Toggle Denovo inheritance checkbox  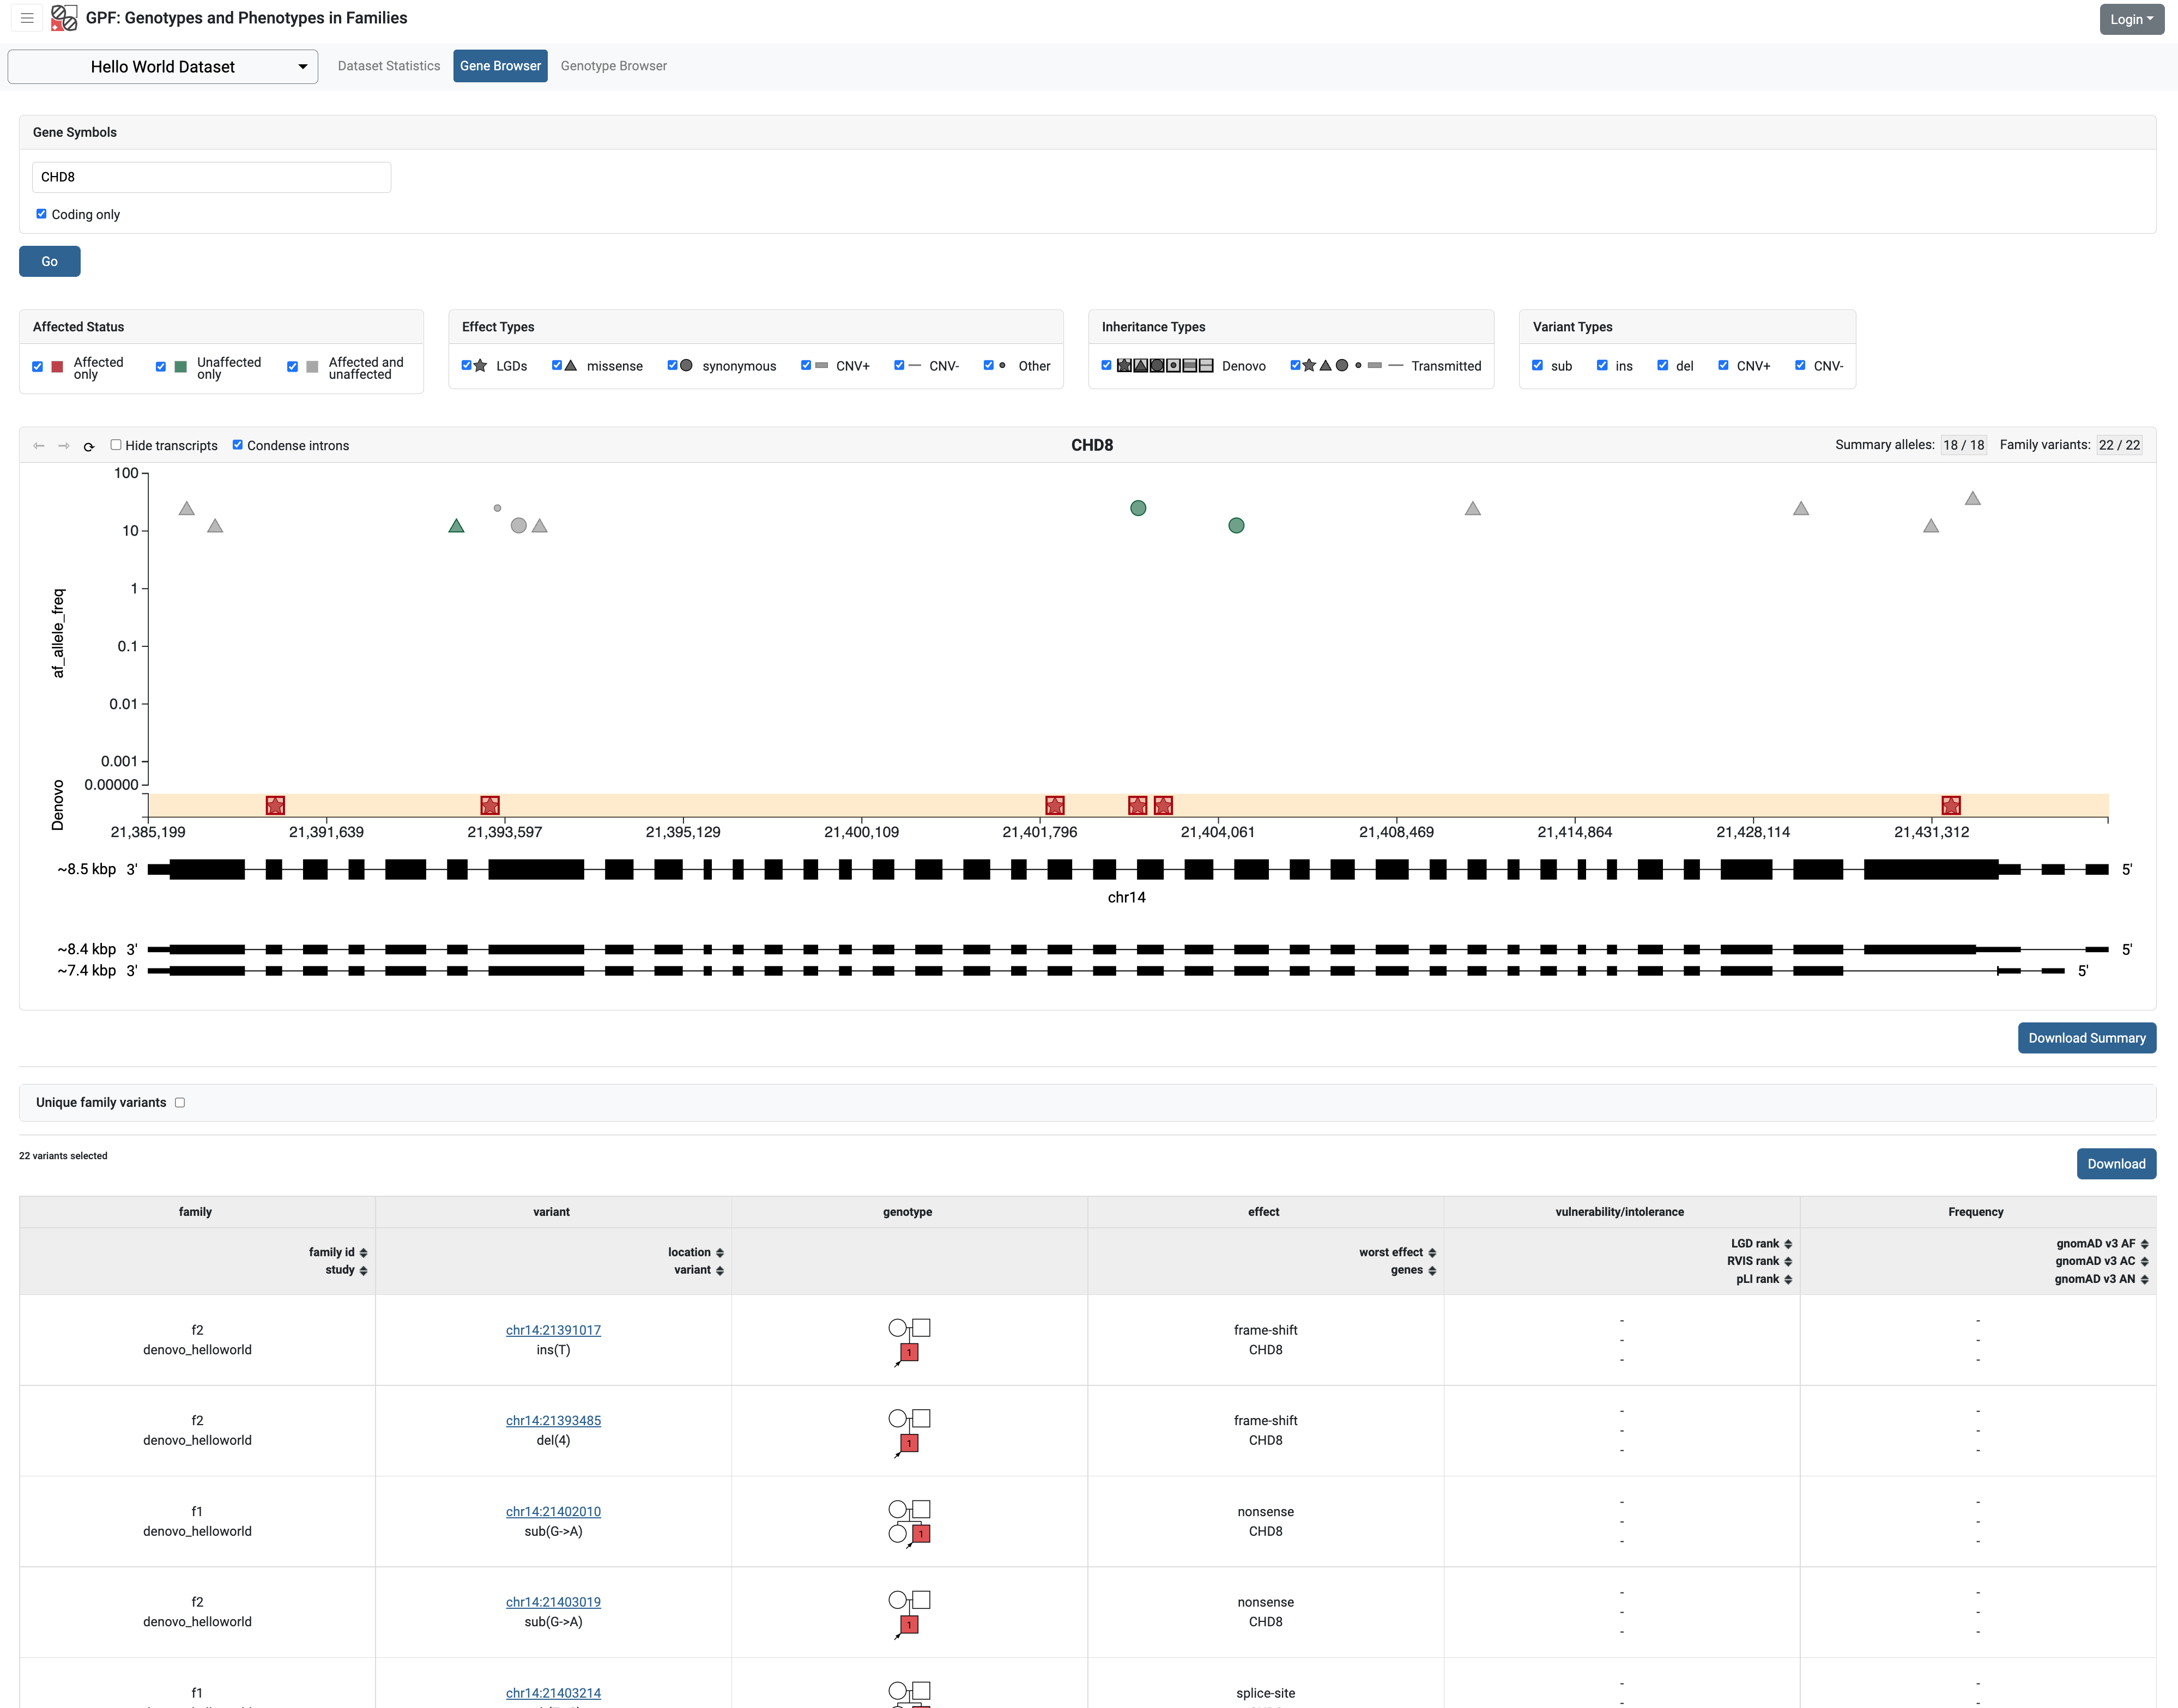[x=1106, y=365]
